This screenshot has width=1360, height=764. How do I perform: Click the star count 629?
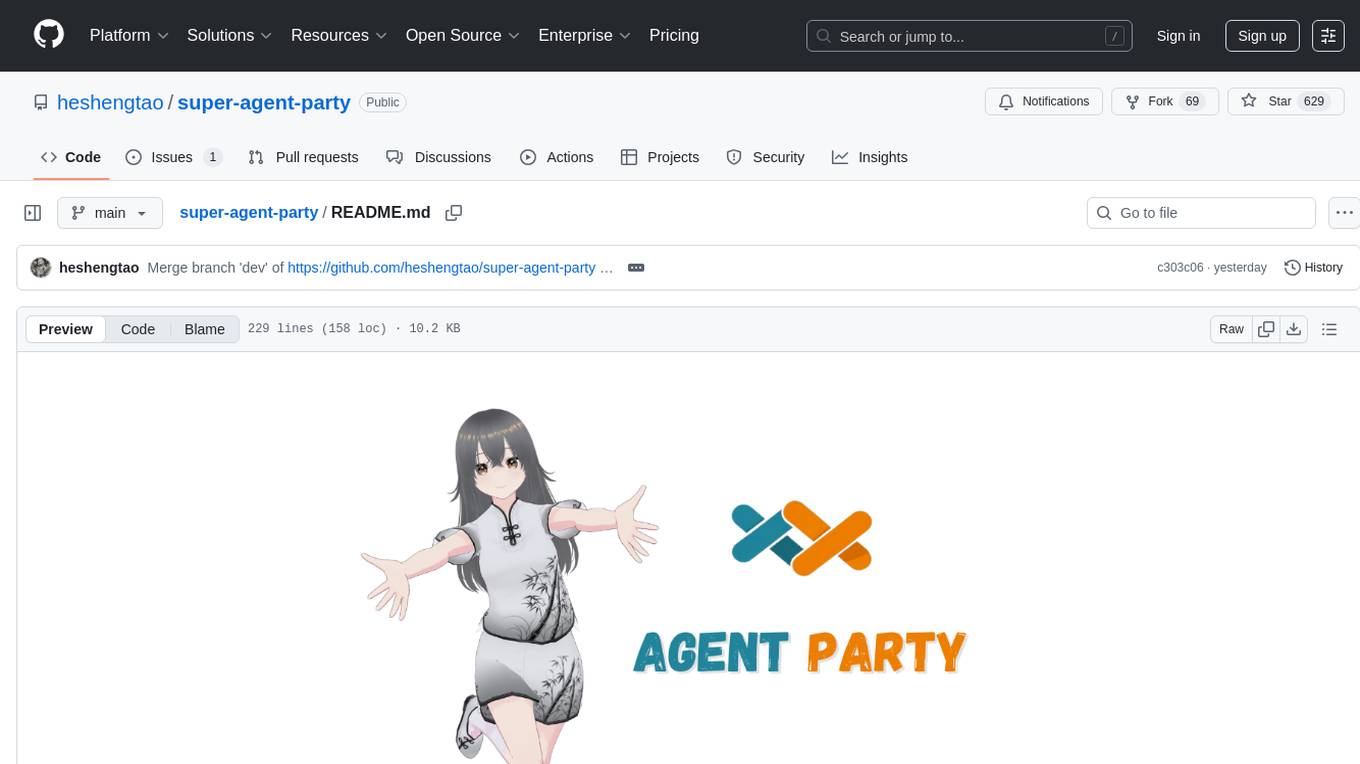pyautogui.click(x=1314, y=102)
